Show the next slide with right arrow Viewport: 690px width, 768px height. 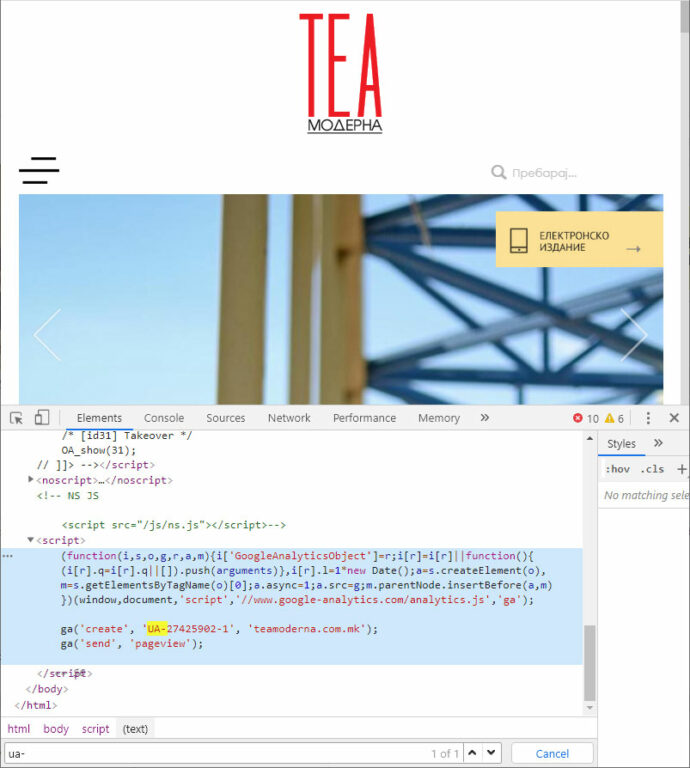tap(634, 335)
